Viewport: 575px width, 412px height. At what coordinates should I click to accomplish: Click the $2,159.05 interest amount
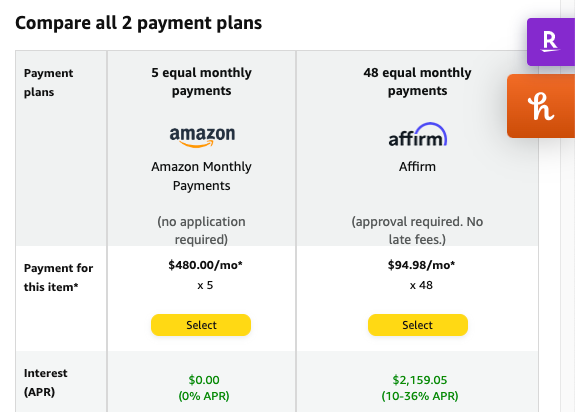pyautogui.click(x=420, y=380)
